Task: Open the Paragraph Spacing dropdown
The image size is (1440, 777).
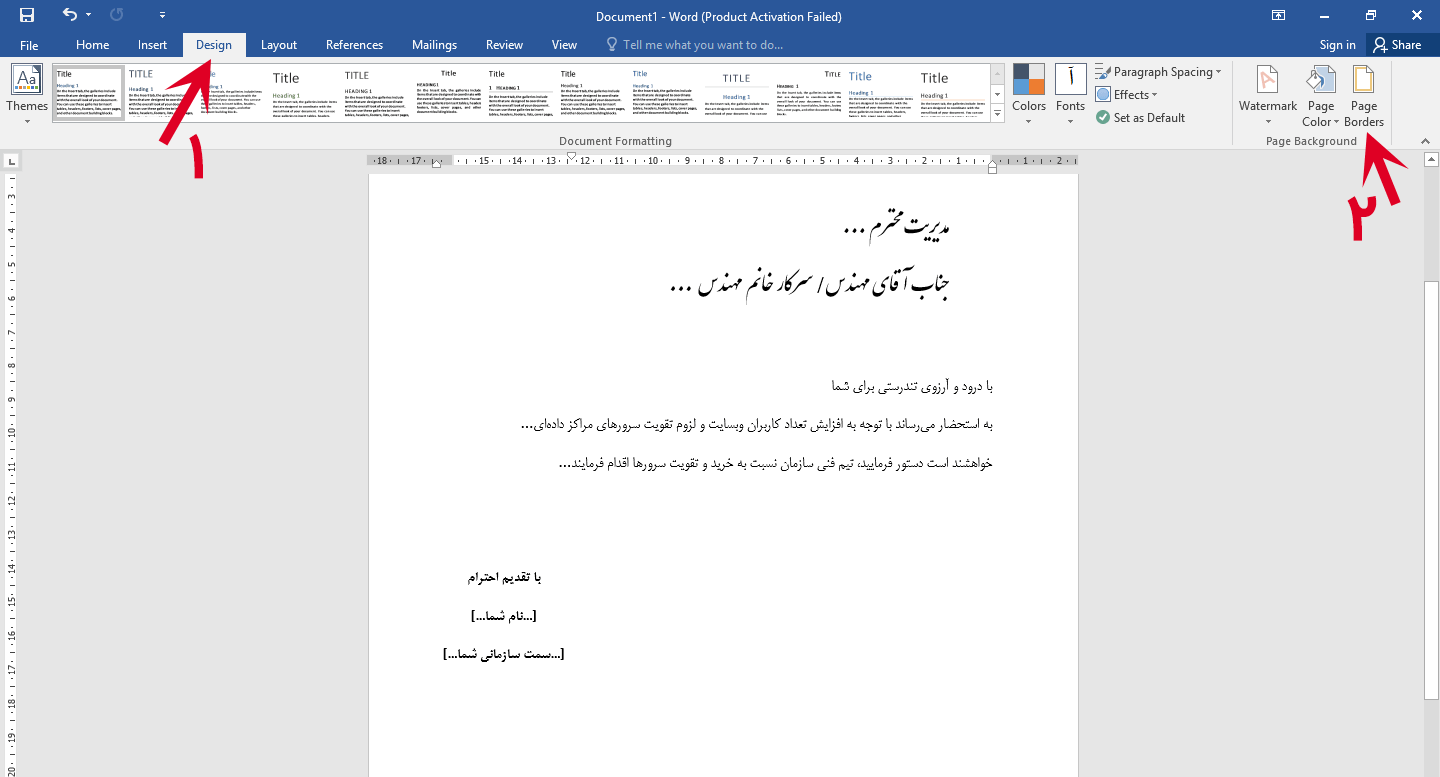Action: 1158,72
